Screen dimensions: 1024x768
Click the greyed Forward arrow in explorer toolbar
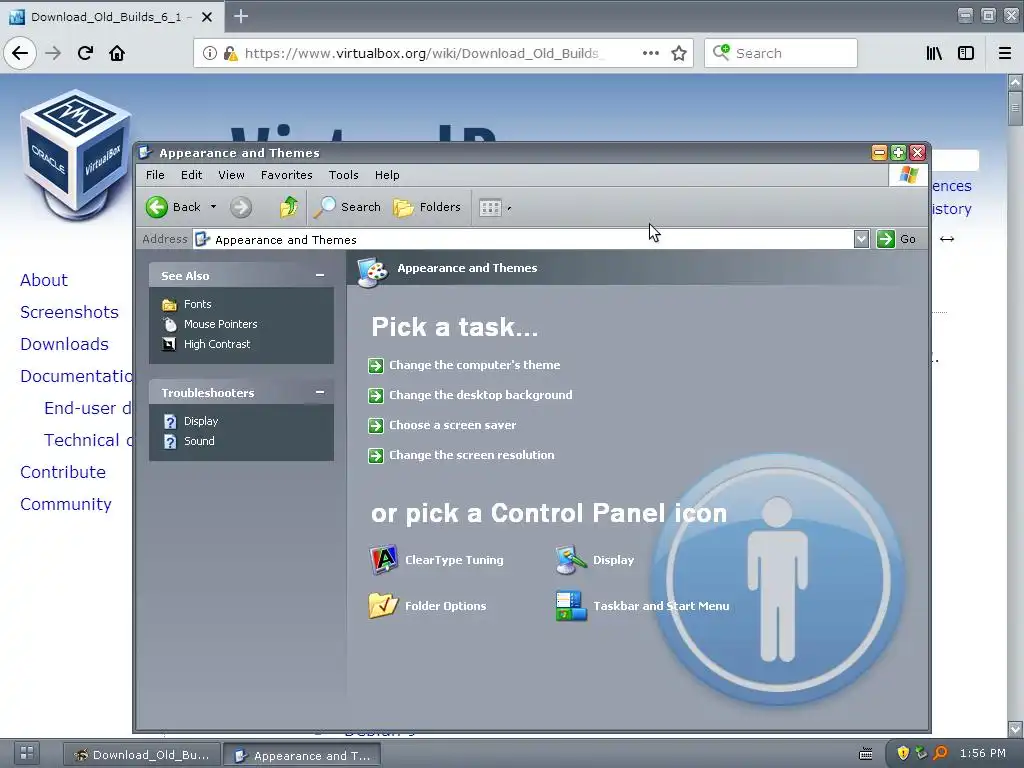[x=240, y=207]
